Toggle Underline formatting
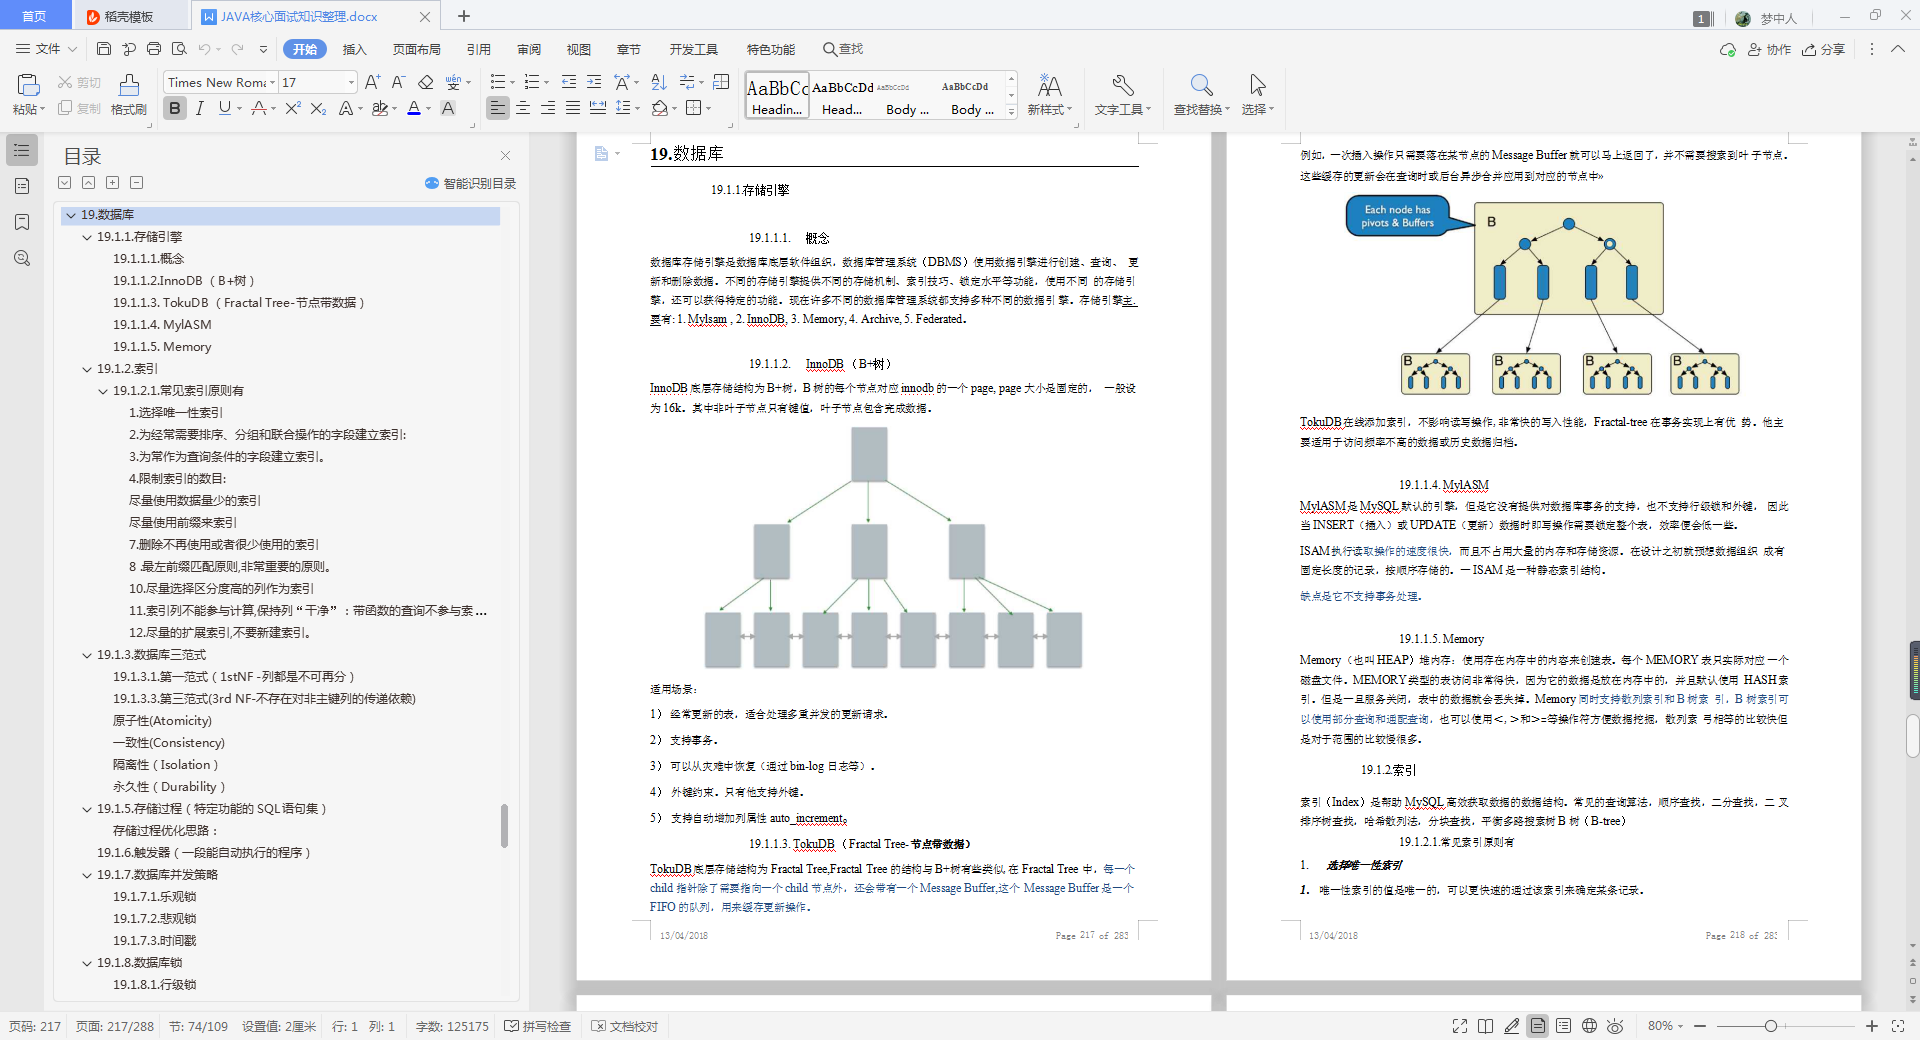Viewport: 1920px width, 1040px height. (x=225, y=108)
